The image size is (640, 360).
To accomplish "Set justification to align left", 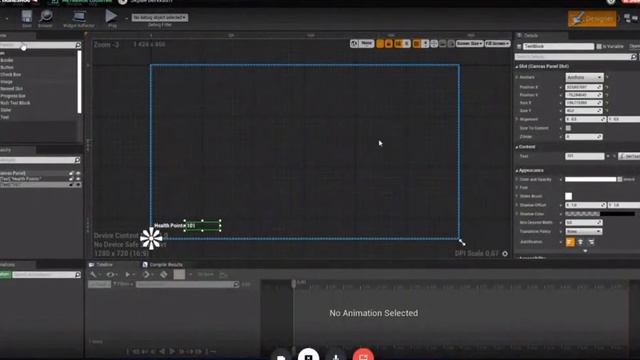I will tap(570, 242).
